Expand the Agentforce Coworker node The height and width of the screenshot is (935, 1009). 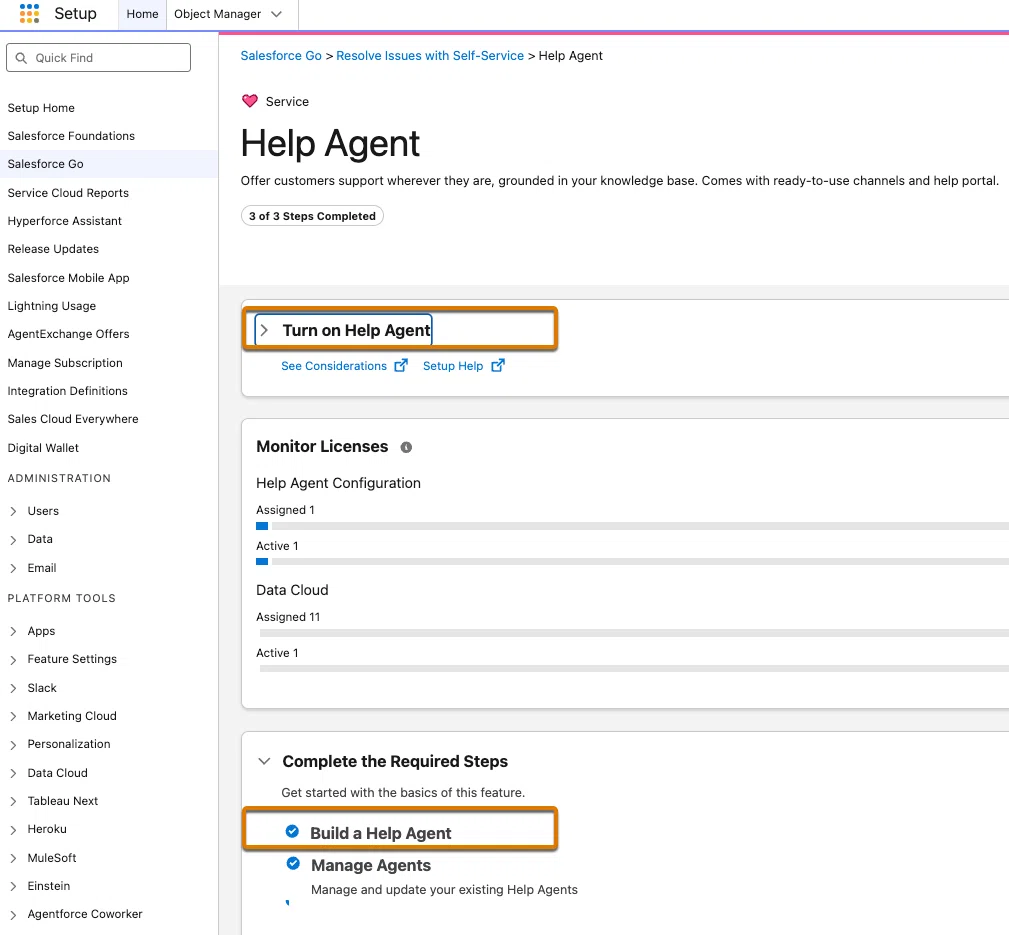tap(14, 914)
